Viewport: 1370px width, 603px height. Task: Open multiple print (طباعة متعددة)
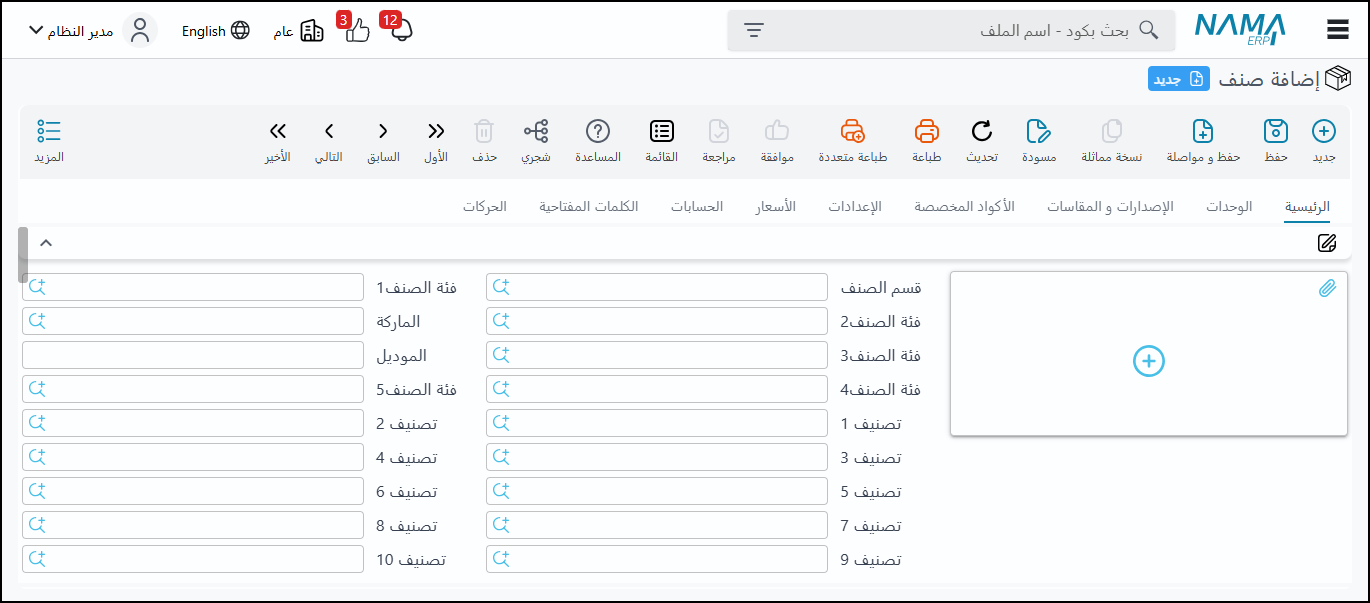point(853,132)
